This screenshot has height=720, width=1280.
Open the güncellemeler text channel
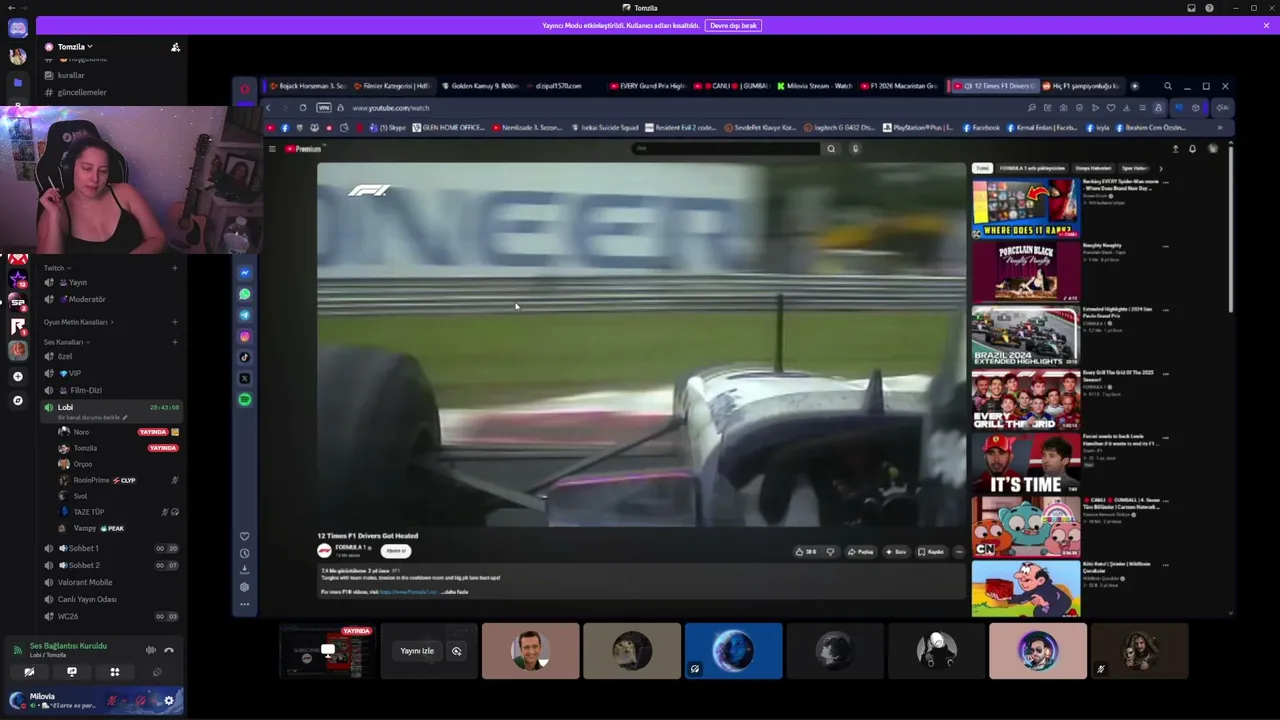pyautogui.click(x=111, y=93)
